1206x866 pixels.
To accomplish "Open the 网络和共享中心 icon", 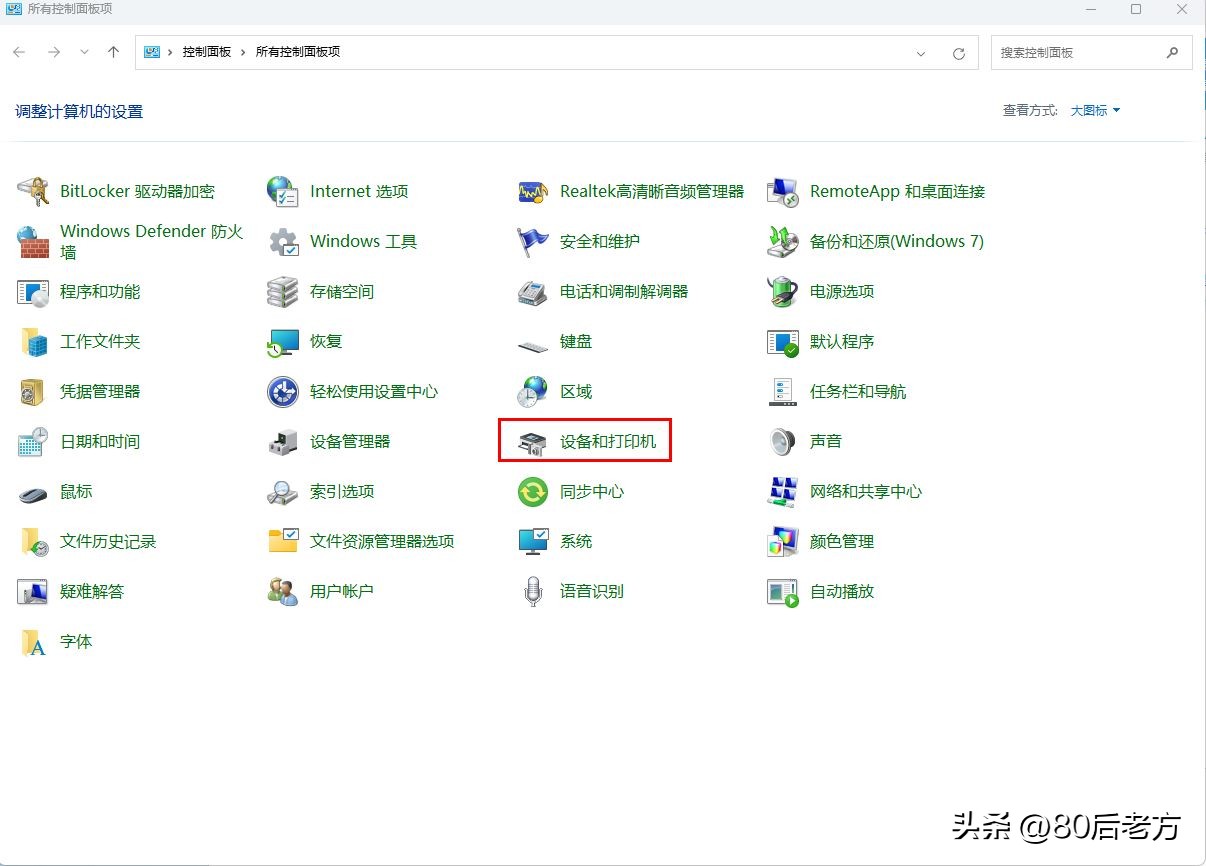I will [x=782, y=491].
